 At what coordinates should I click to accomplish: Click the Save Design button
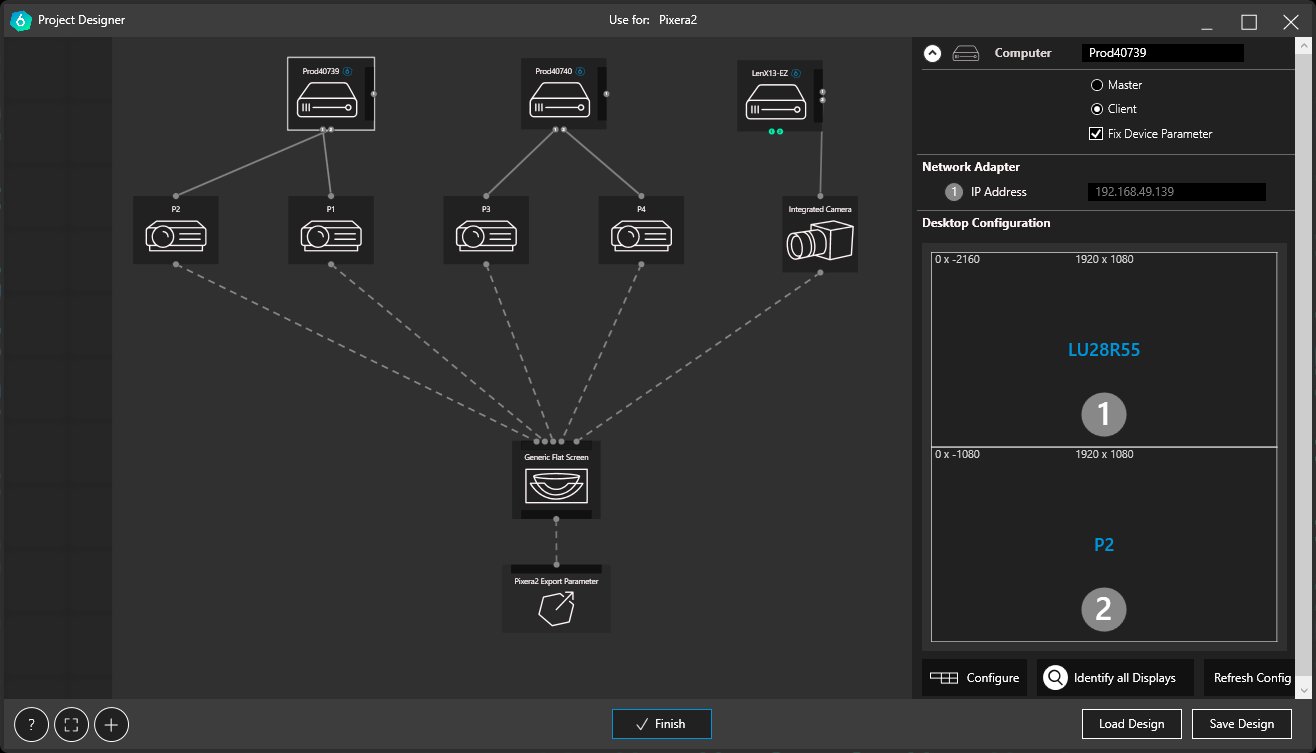(x=1241, y=724)
